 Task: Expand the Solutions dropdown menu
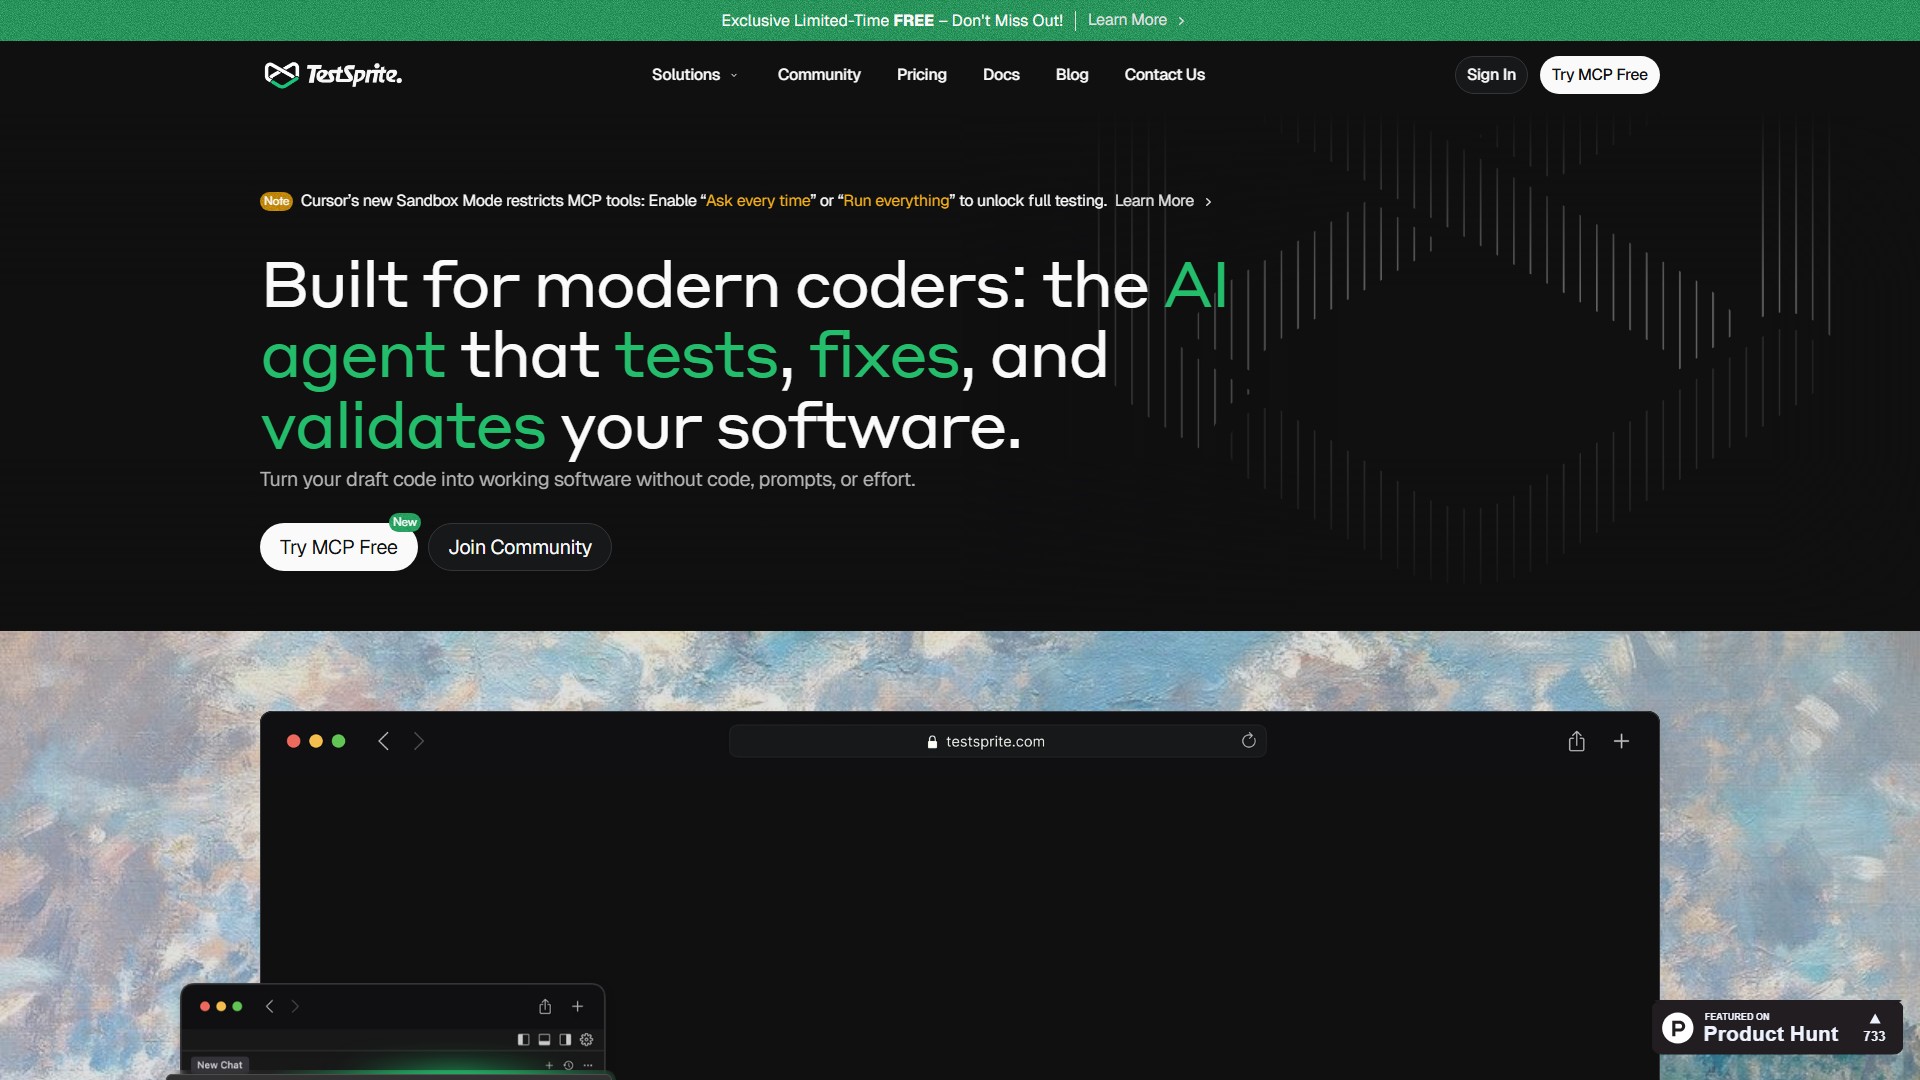[x=695, y=75]
